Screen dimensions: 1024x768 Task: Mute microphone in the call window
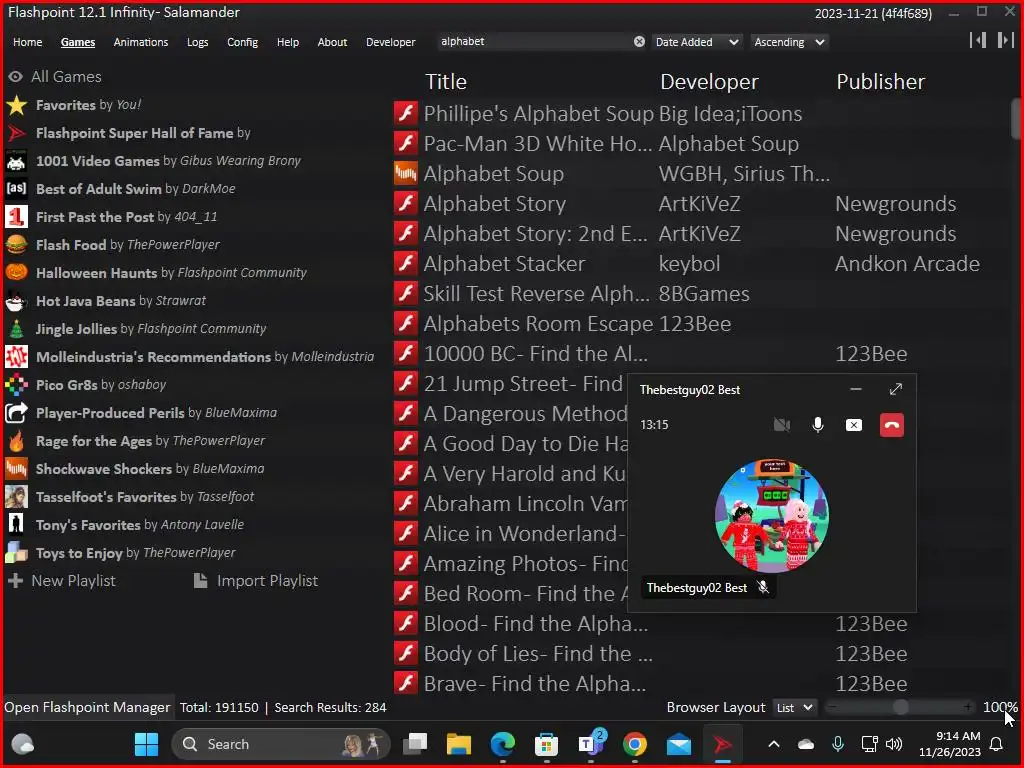click(818, 425)
